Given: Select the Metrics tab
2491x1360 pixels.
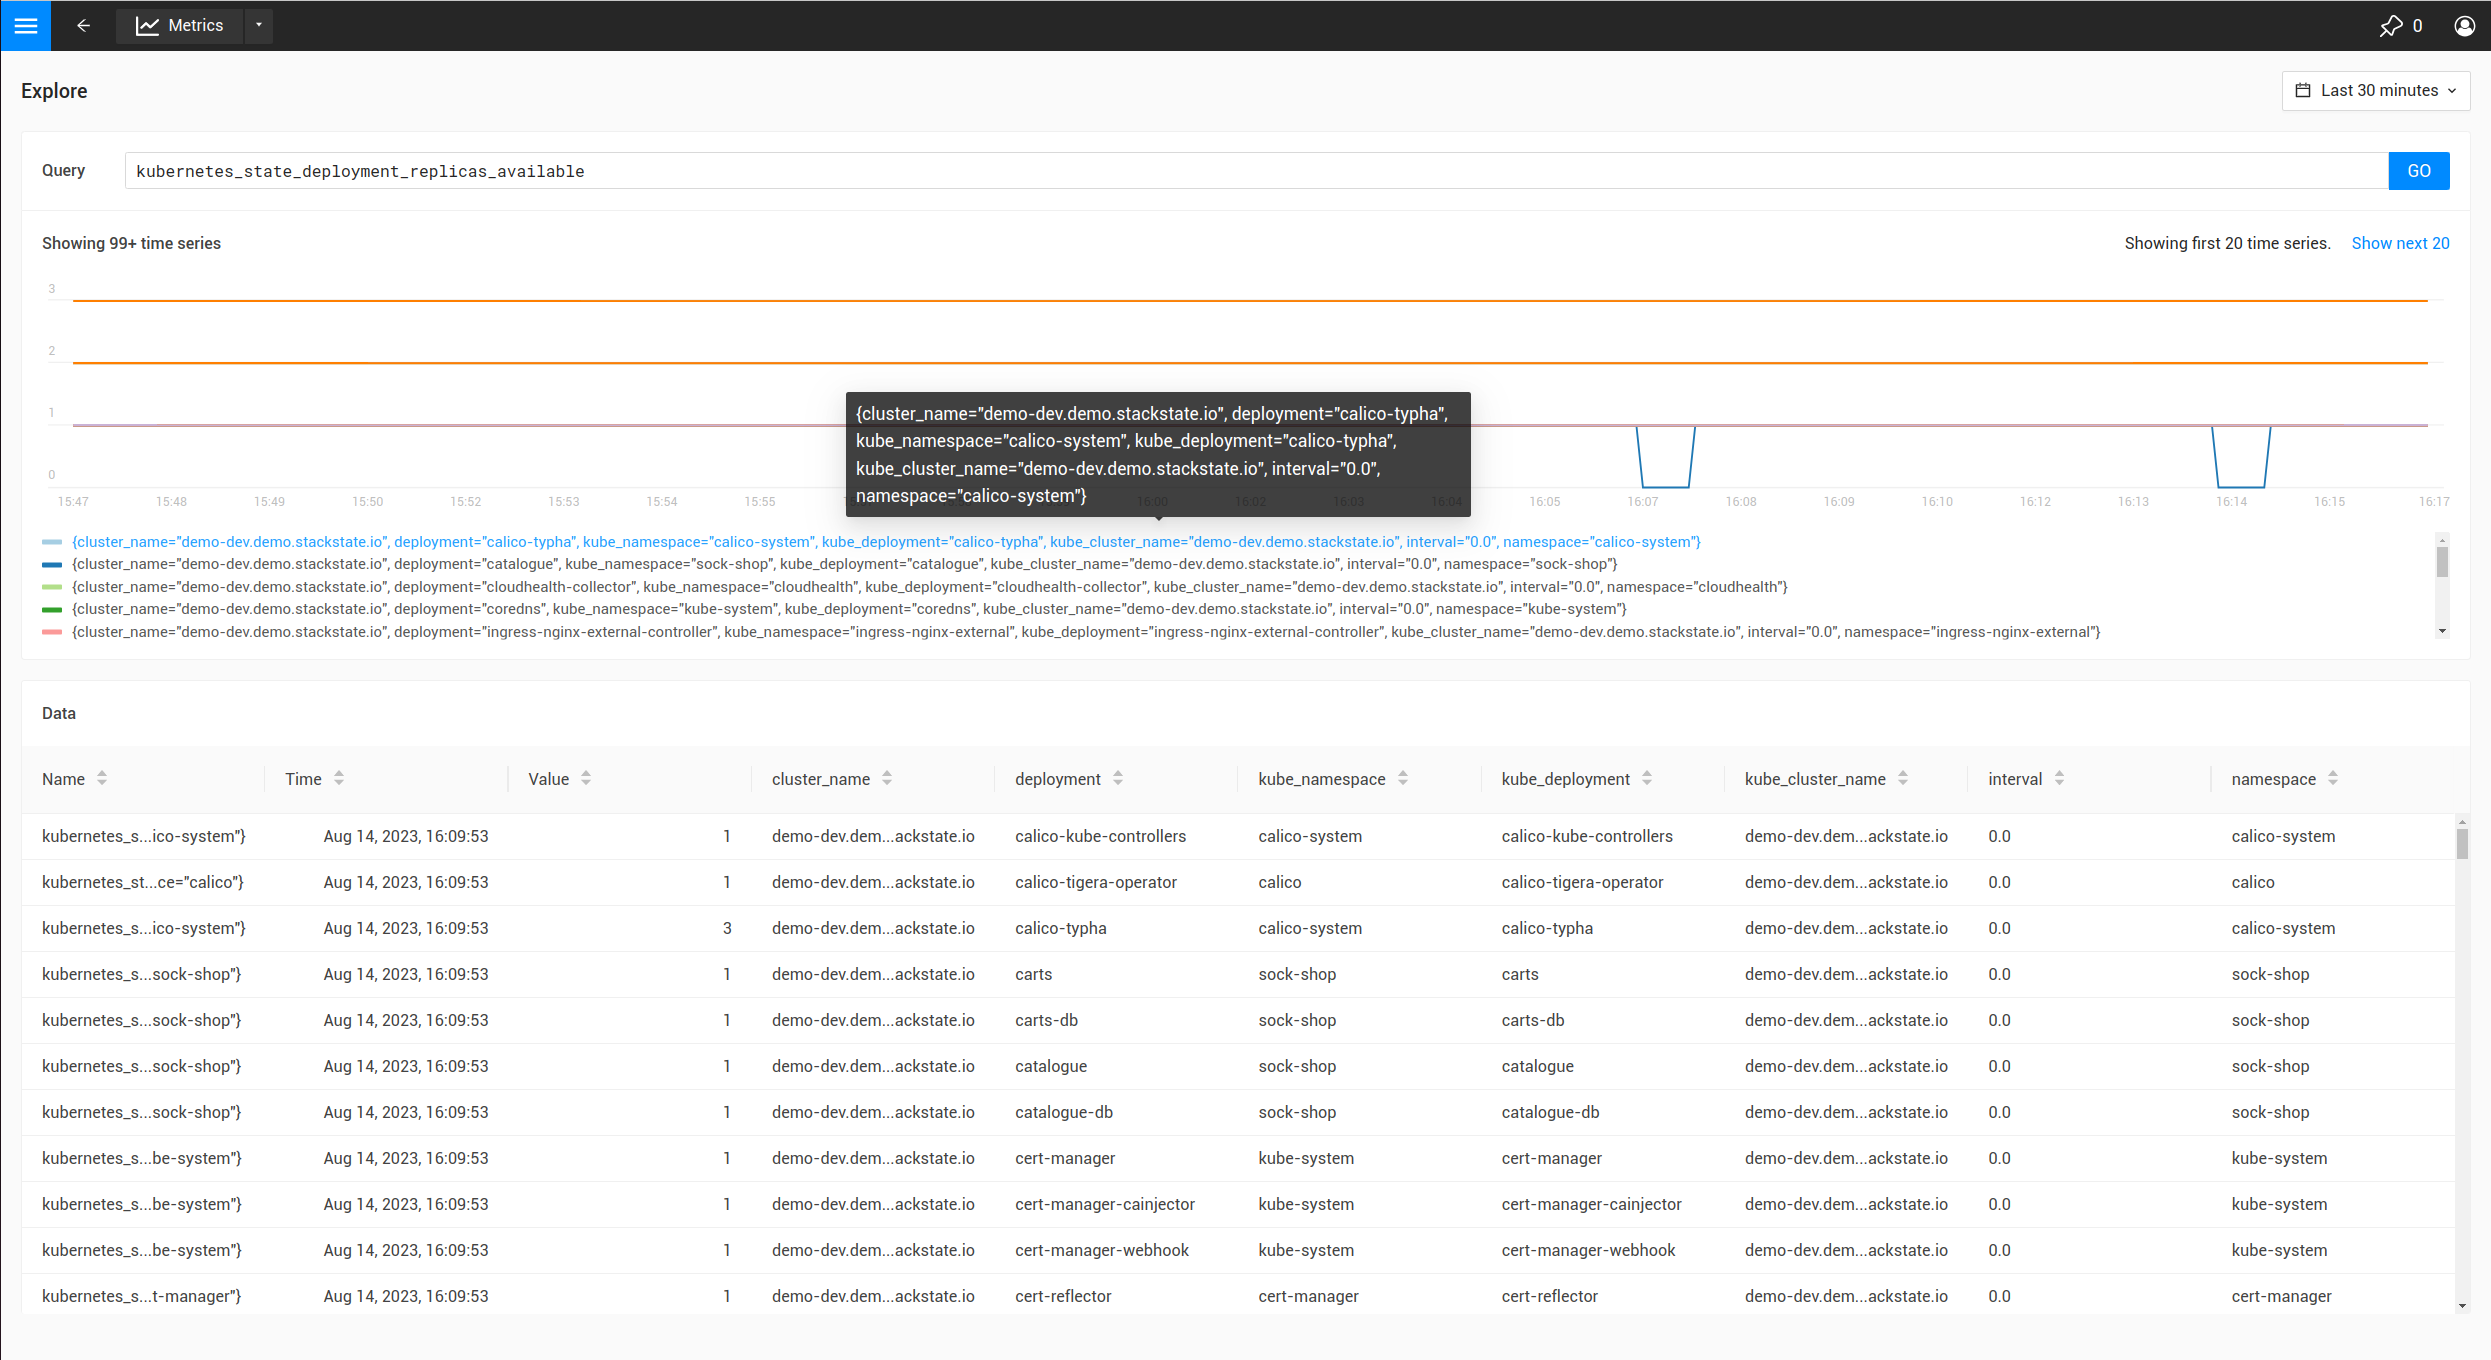Looking at the screenshot, I should pyautogui.click(x=195, y=25).
